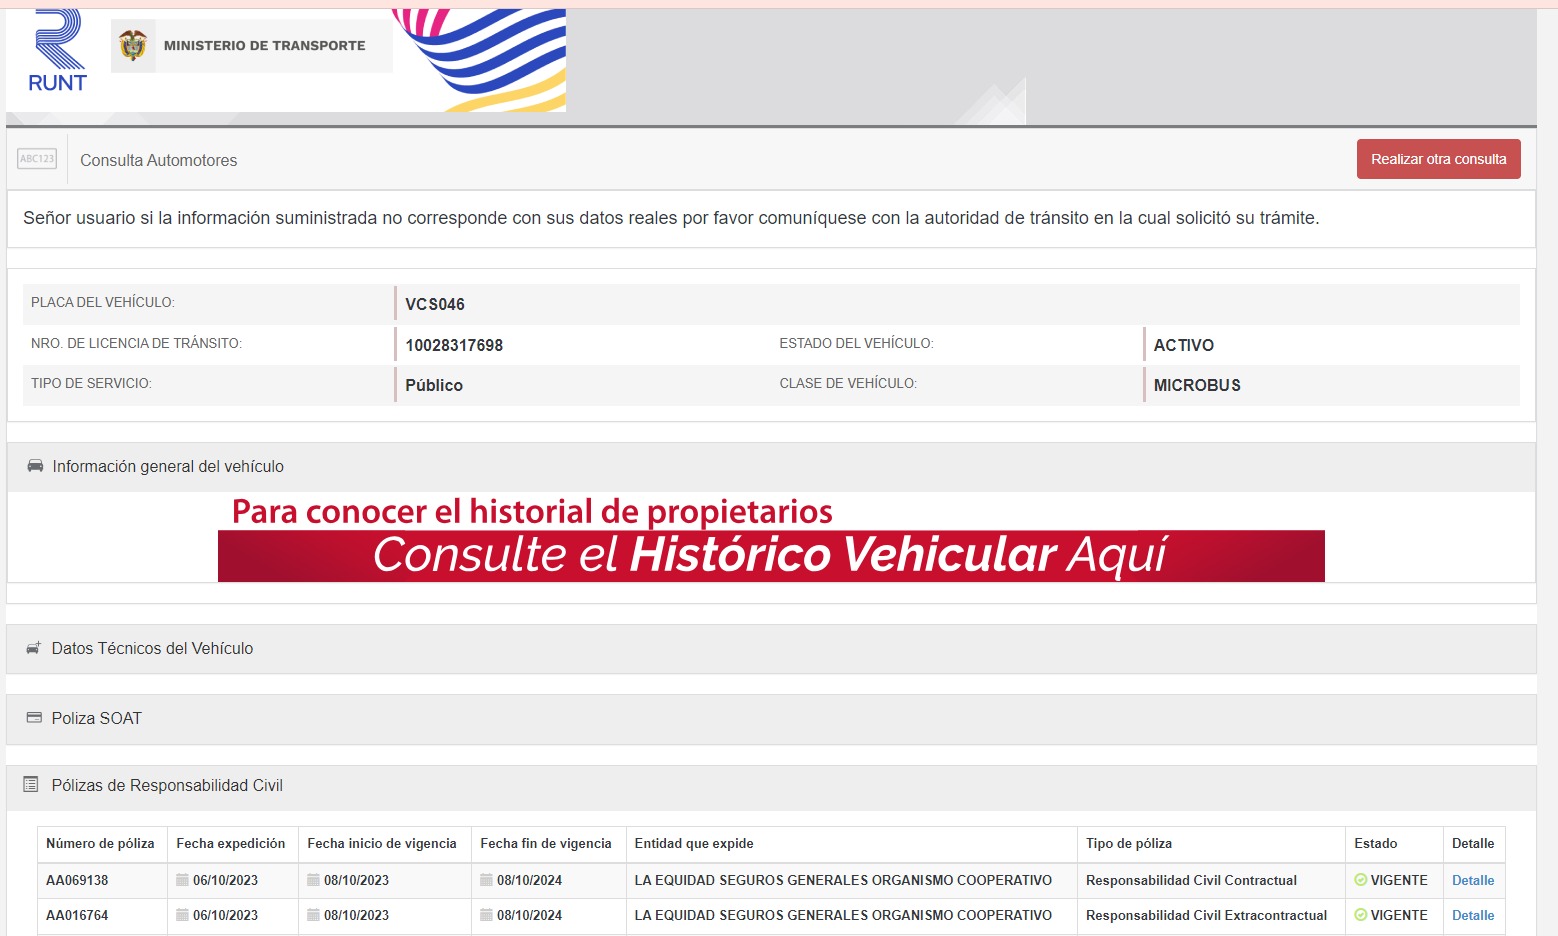Viewport: 1558px width, 936px height.
Task: Collapse Información general del vehículo section
Action: pos(168,466)
